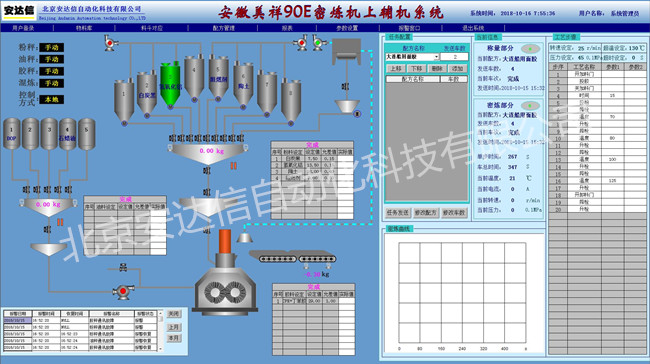Click the 上移 button in task config
Viewport: 650px width, 364px height.
(x=396, y=68)
